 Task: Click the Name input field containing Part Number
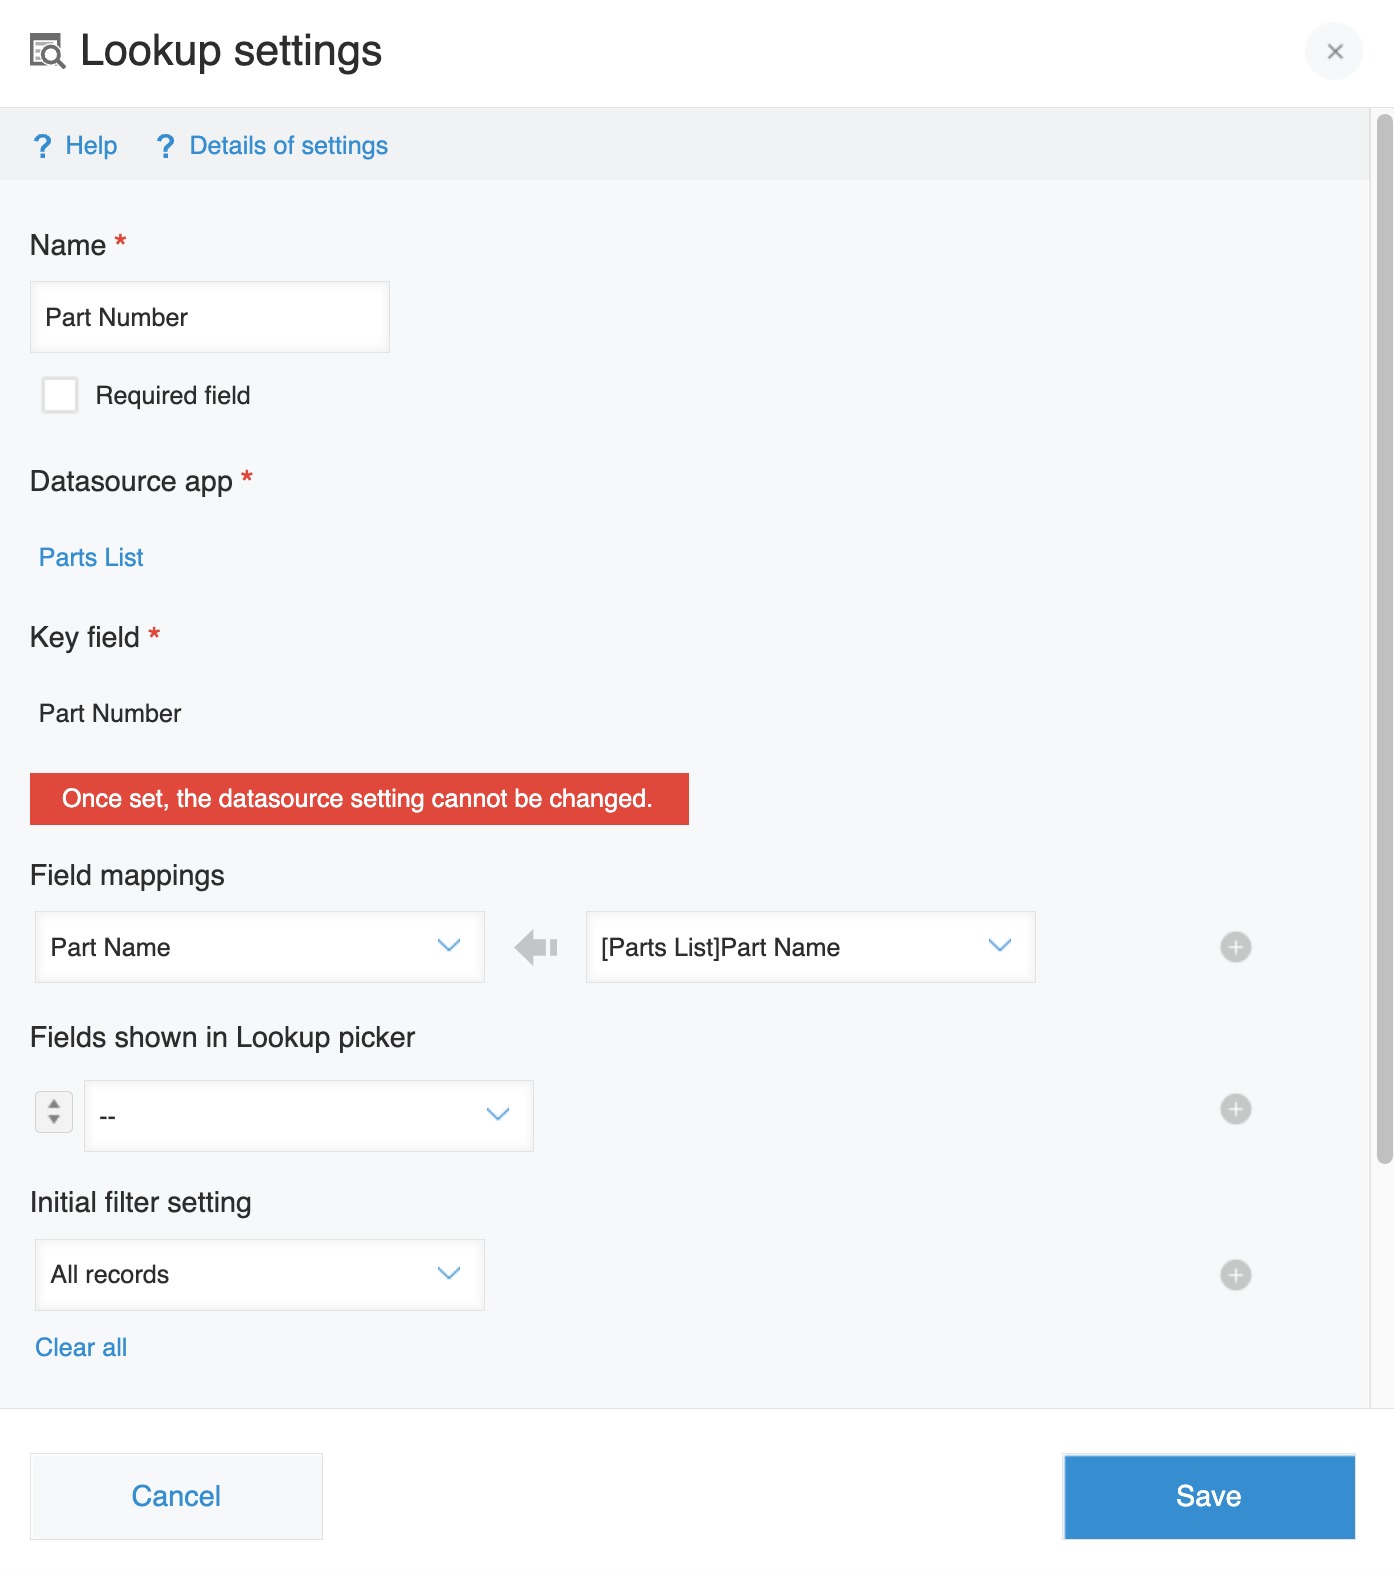click(x=210, y=317)
